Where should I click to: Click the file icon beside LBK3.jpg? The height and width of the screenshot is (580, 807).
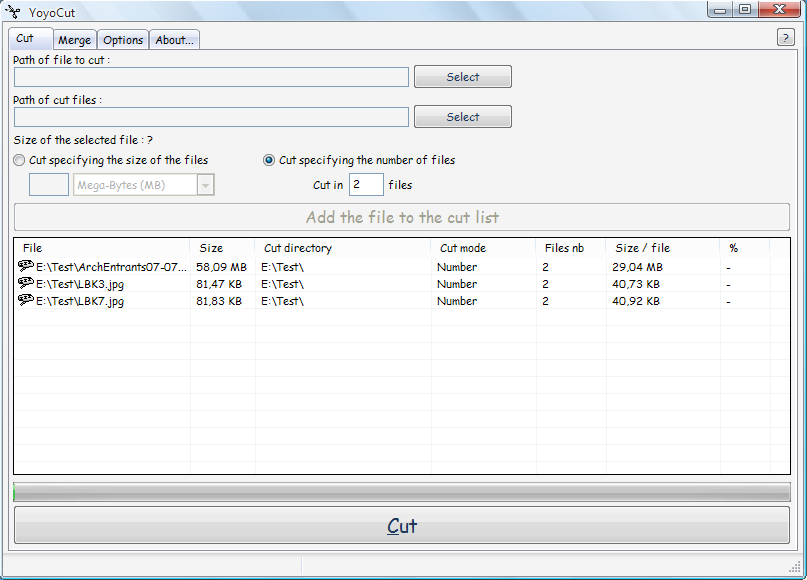[26, 283]
